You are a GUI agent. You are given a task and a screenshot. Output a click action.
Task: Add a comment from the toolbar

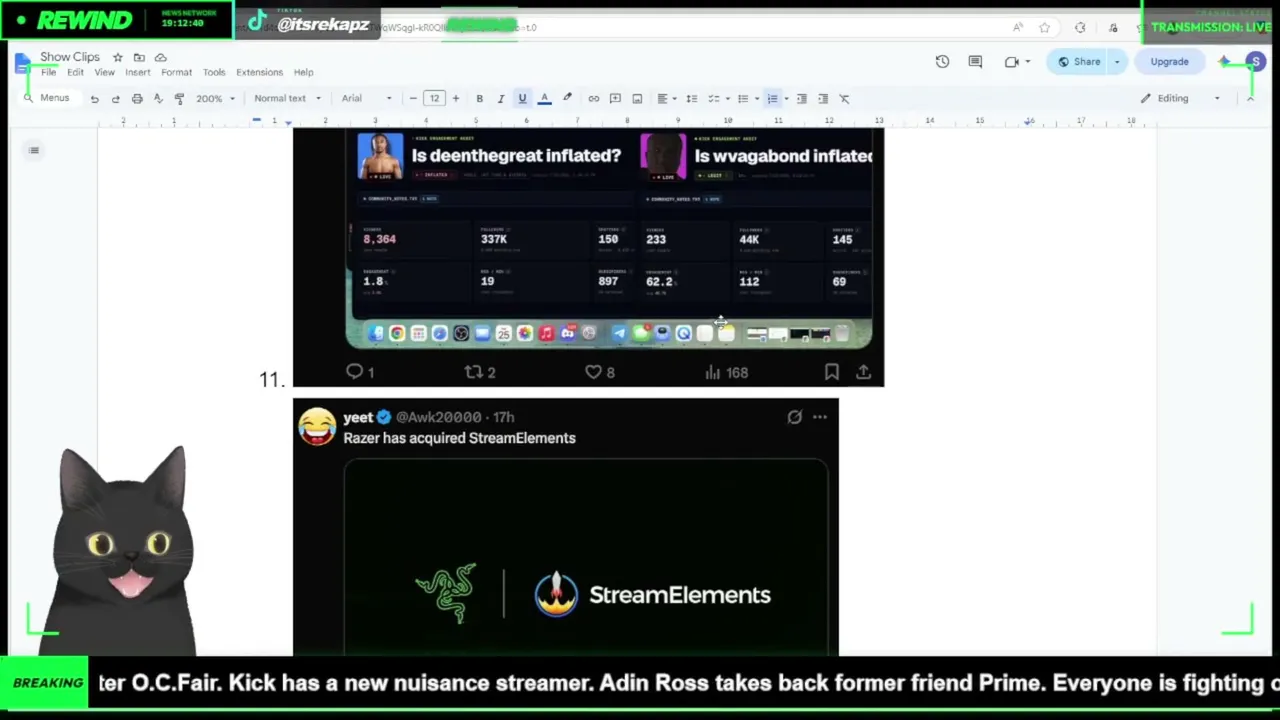click(615, 99)
